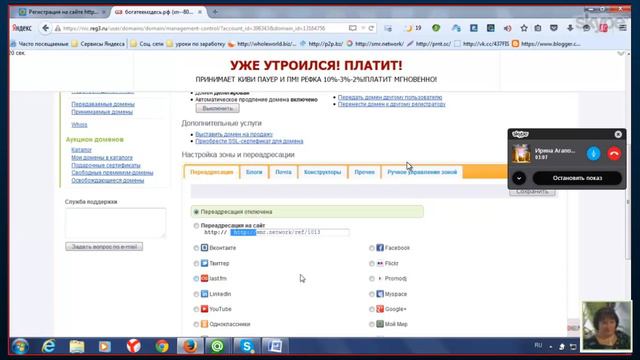
Task: Click the reload page icon in address bar
Action: click(371, 28)
